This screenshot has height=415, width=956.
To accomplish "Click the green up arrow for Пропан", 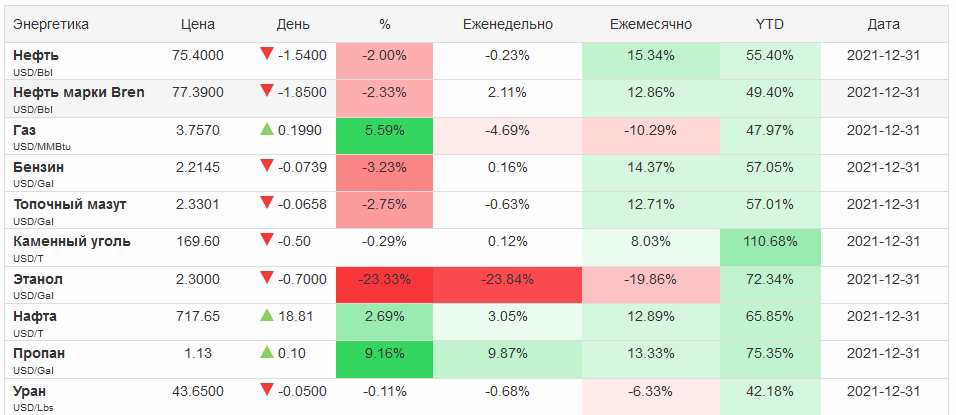I will coord(266,352).
